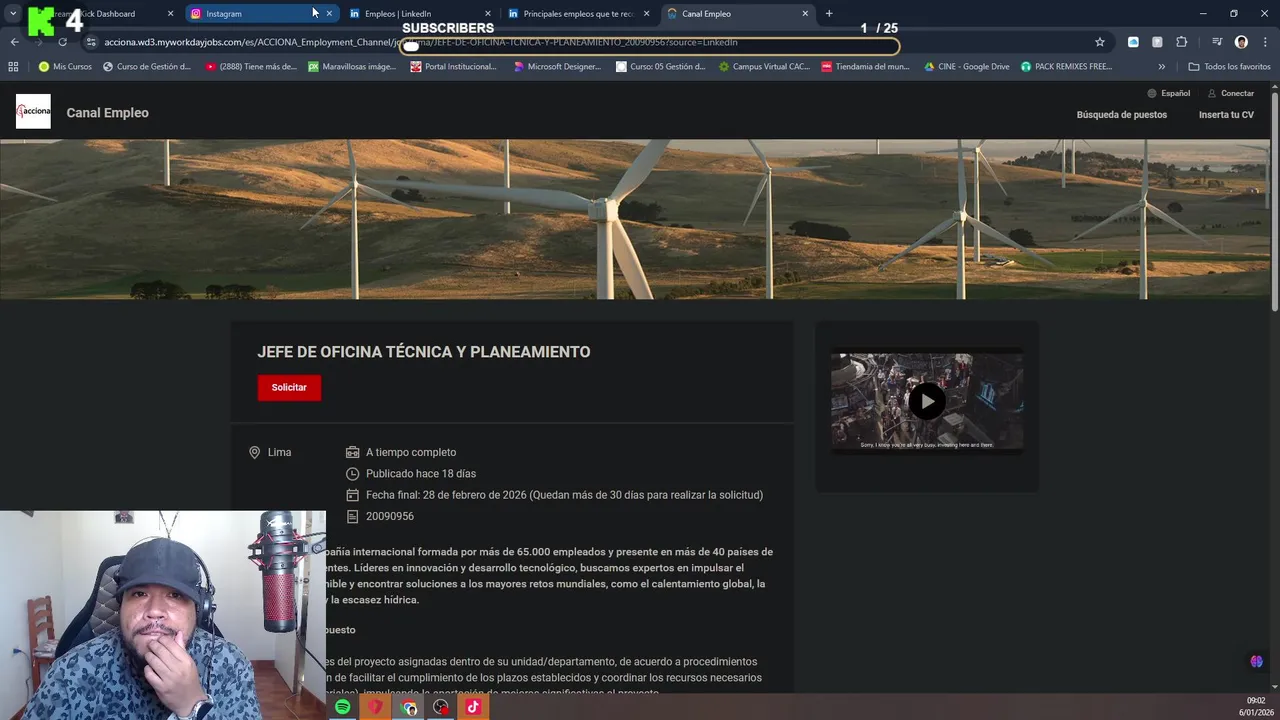The image size is (1280, 720).
Task: Open a new browser tab
Action: coord(829,14)
